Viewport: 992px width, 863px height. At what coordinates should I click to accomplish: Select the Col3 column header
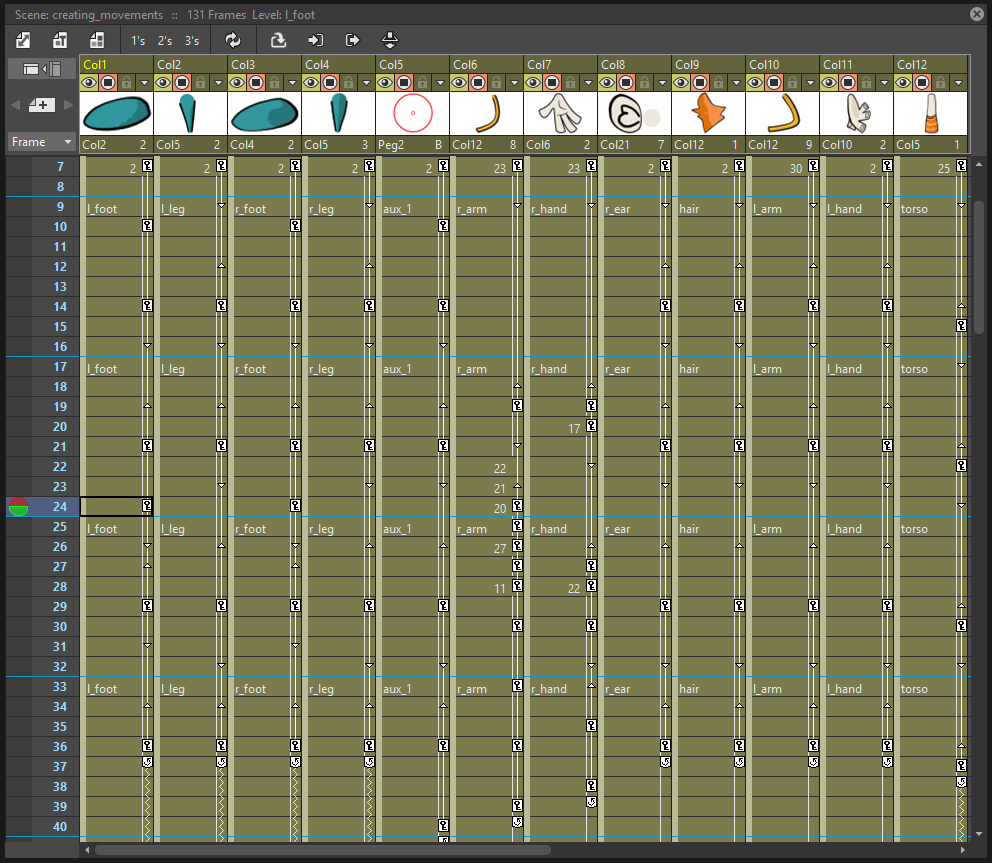click(x=264, y=65)
